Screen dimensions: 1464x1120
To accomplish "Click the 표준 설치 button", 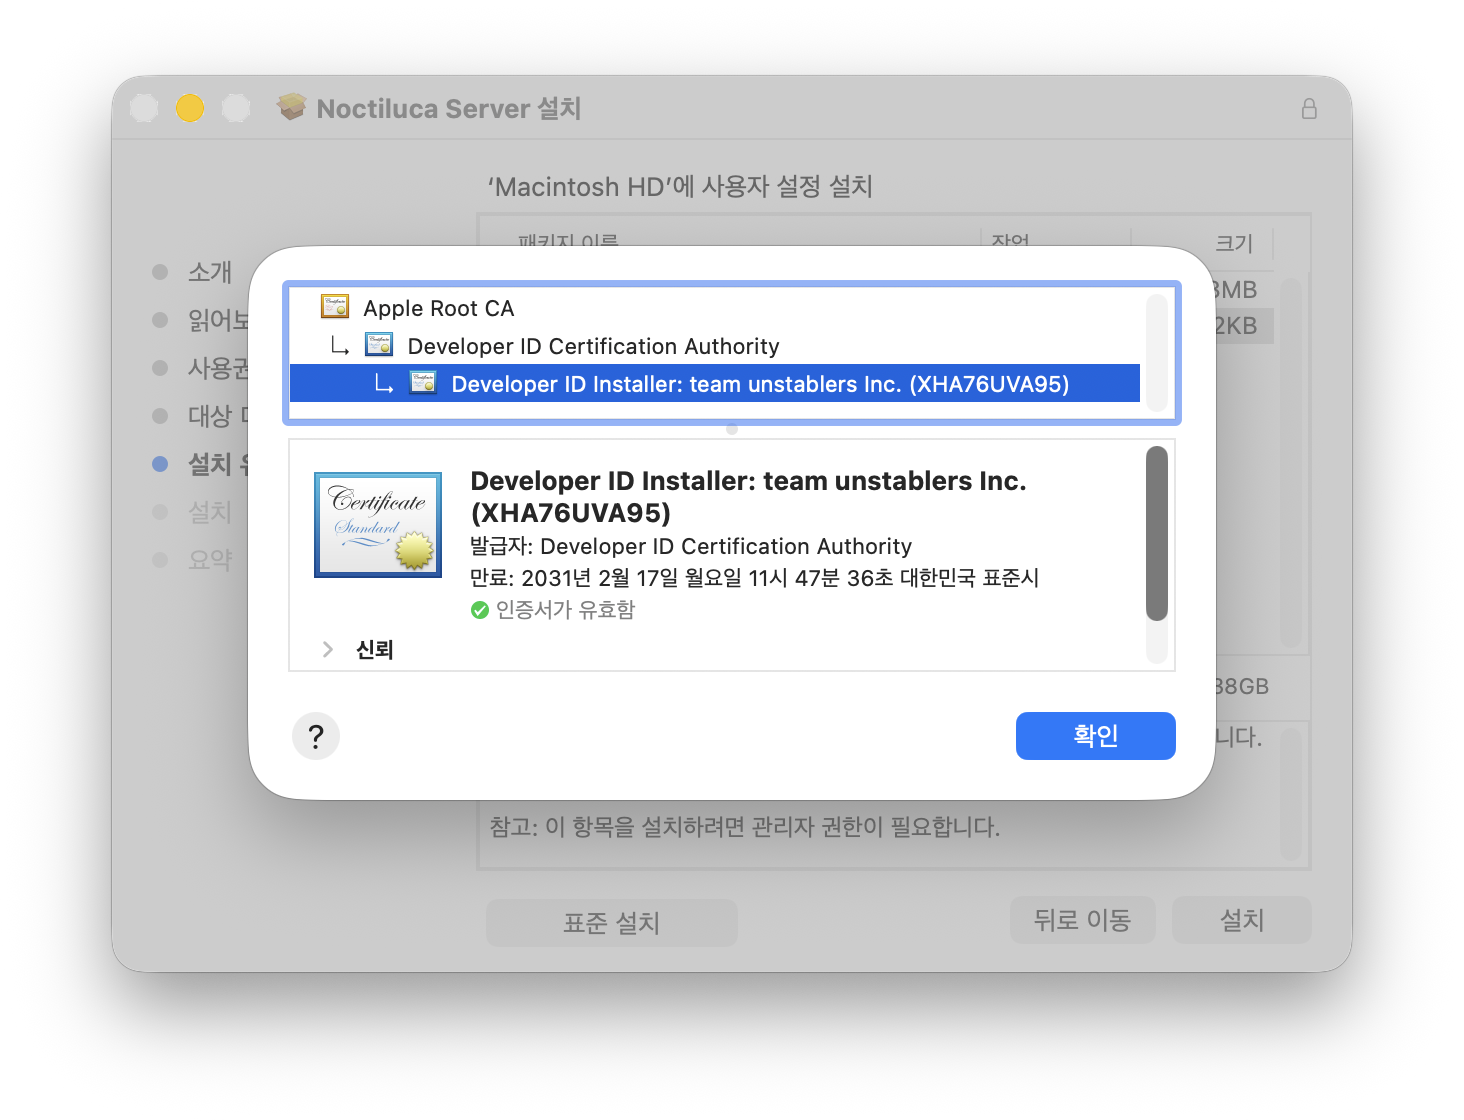I will 611,922.
